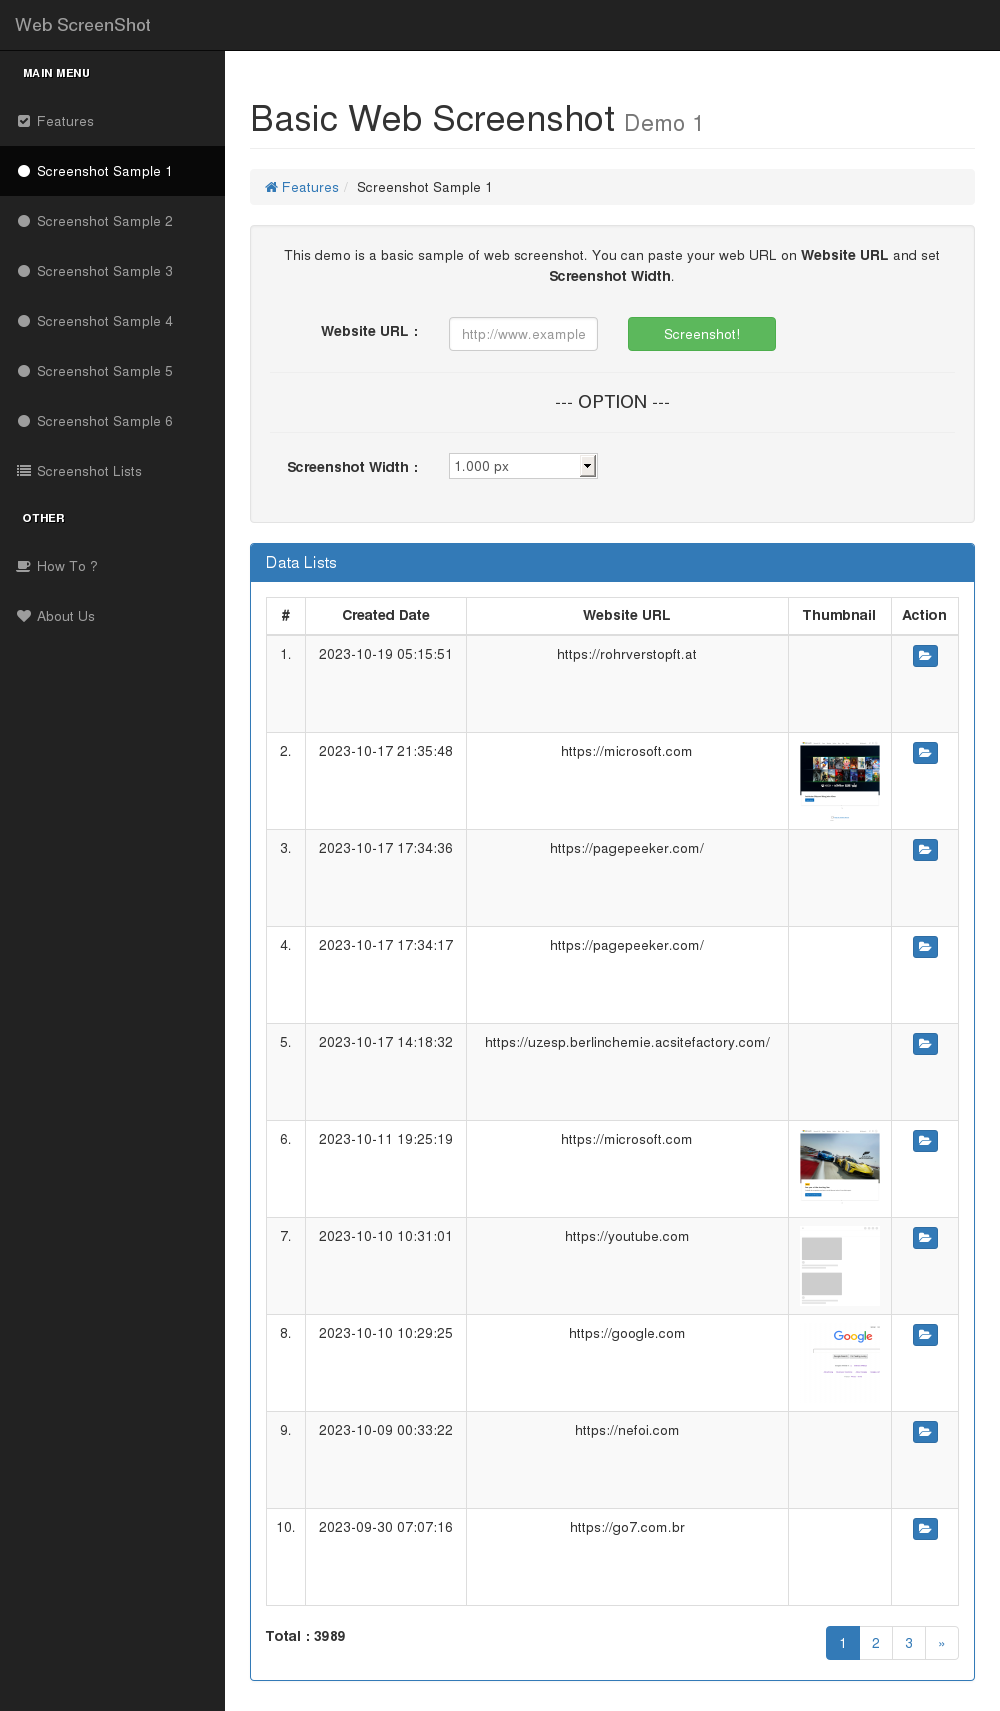
Task: Open folder icon for youtube.com row
Action: pyautogui.click(x=925, y=1238)
